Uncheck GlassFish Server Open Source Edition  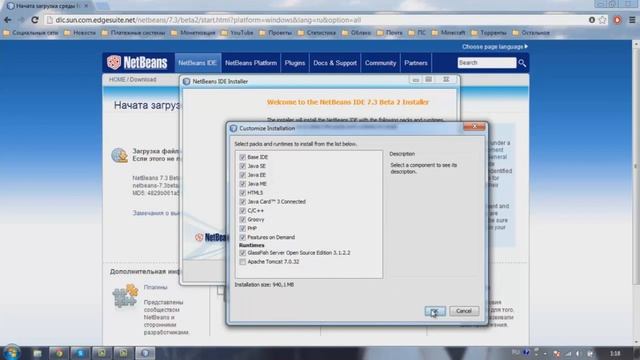tap(242, 253)
